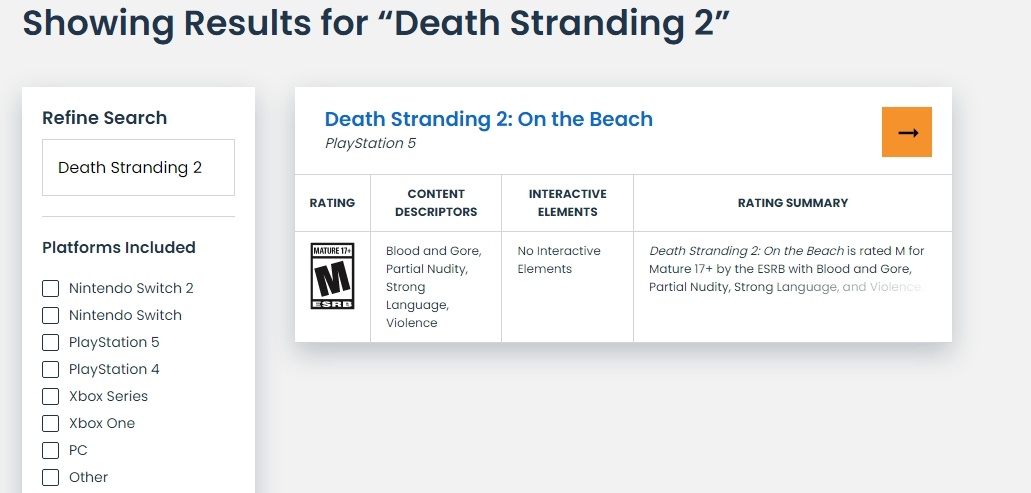1031x493 pixels.
Task: Toggle the PlayStation 5 platform filter
Action: pos(51,343)
